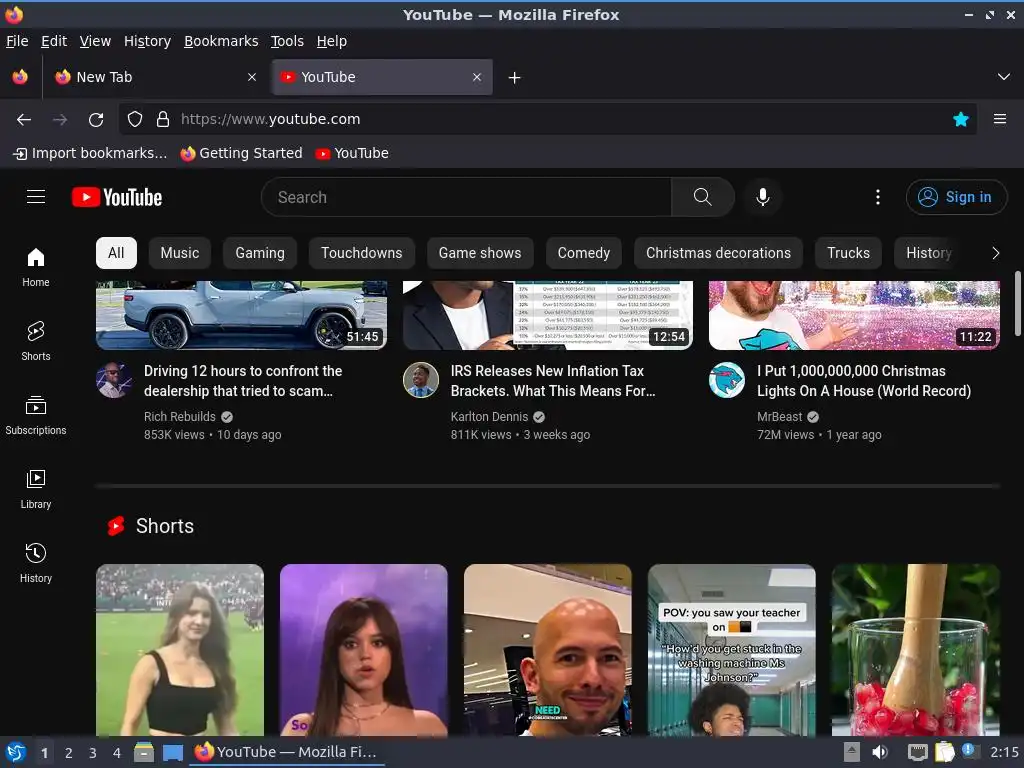Reload the current page
1024x768 pixels.
[x=96, y=120]
